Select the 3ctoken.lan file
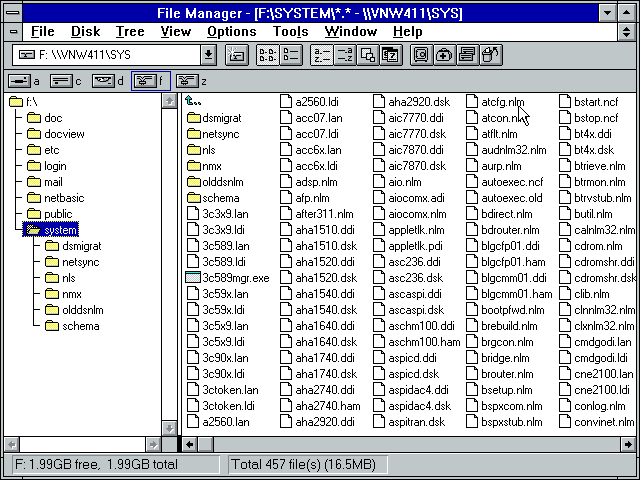 point(222,390)
